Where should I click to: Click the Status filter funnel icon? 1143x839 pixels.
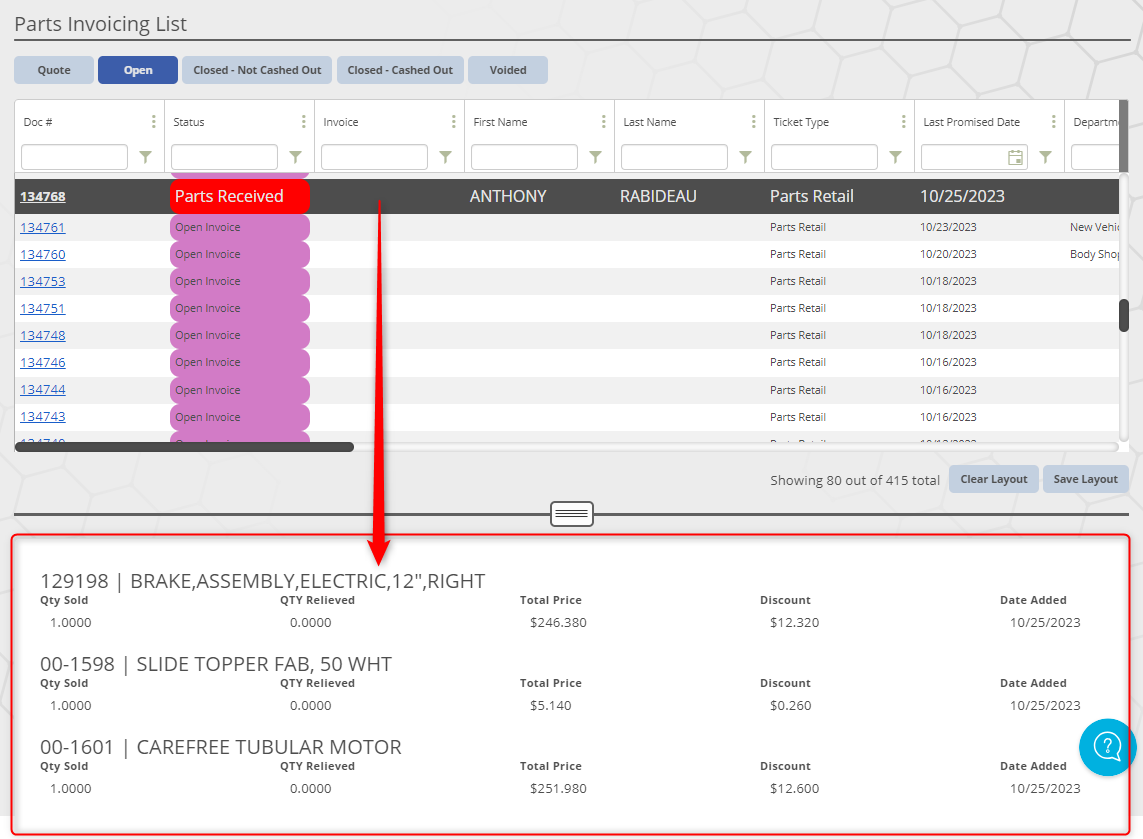pyautogui.click(x=295, y=157)
